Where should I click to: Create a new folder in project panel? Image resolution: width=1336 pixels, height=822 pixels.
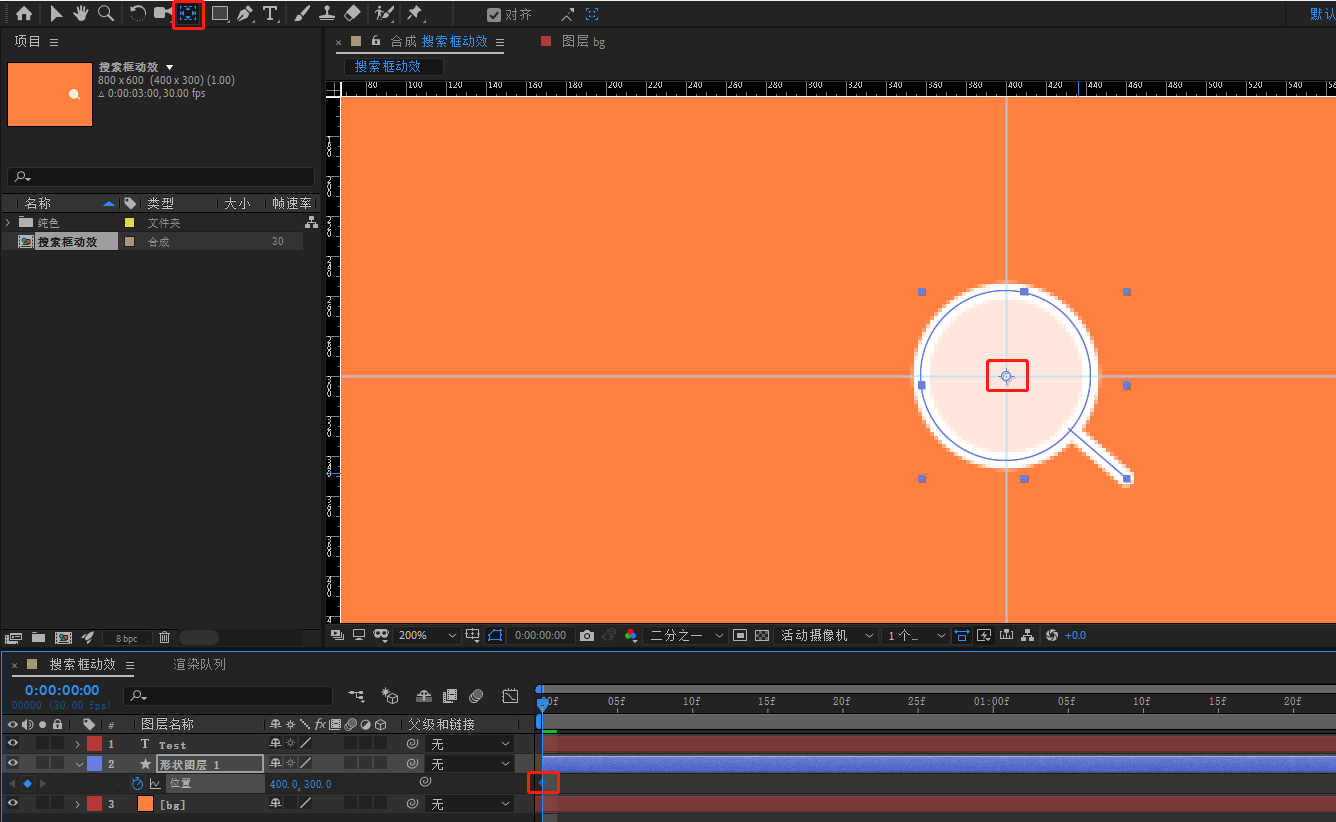pyautogui.click(x=38, y=637)
